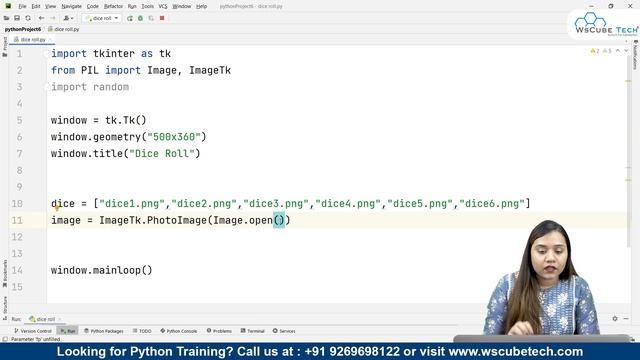Close the 'dice roll.py' editor tab
The image size is (640, 360).
50,40
